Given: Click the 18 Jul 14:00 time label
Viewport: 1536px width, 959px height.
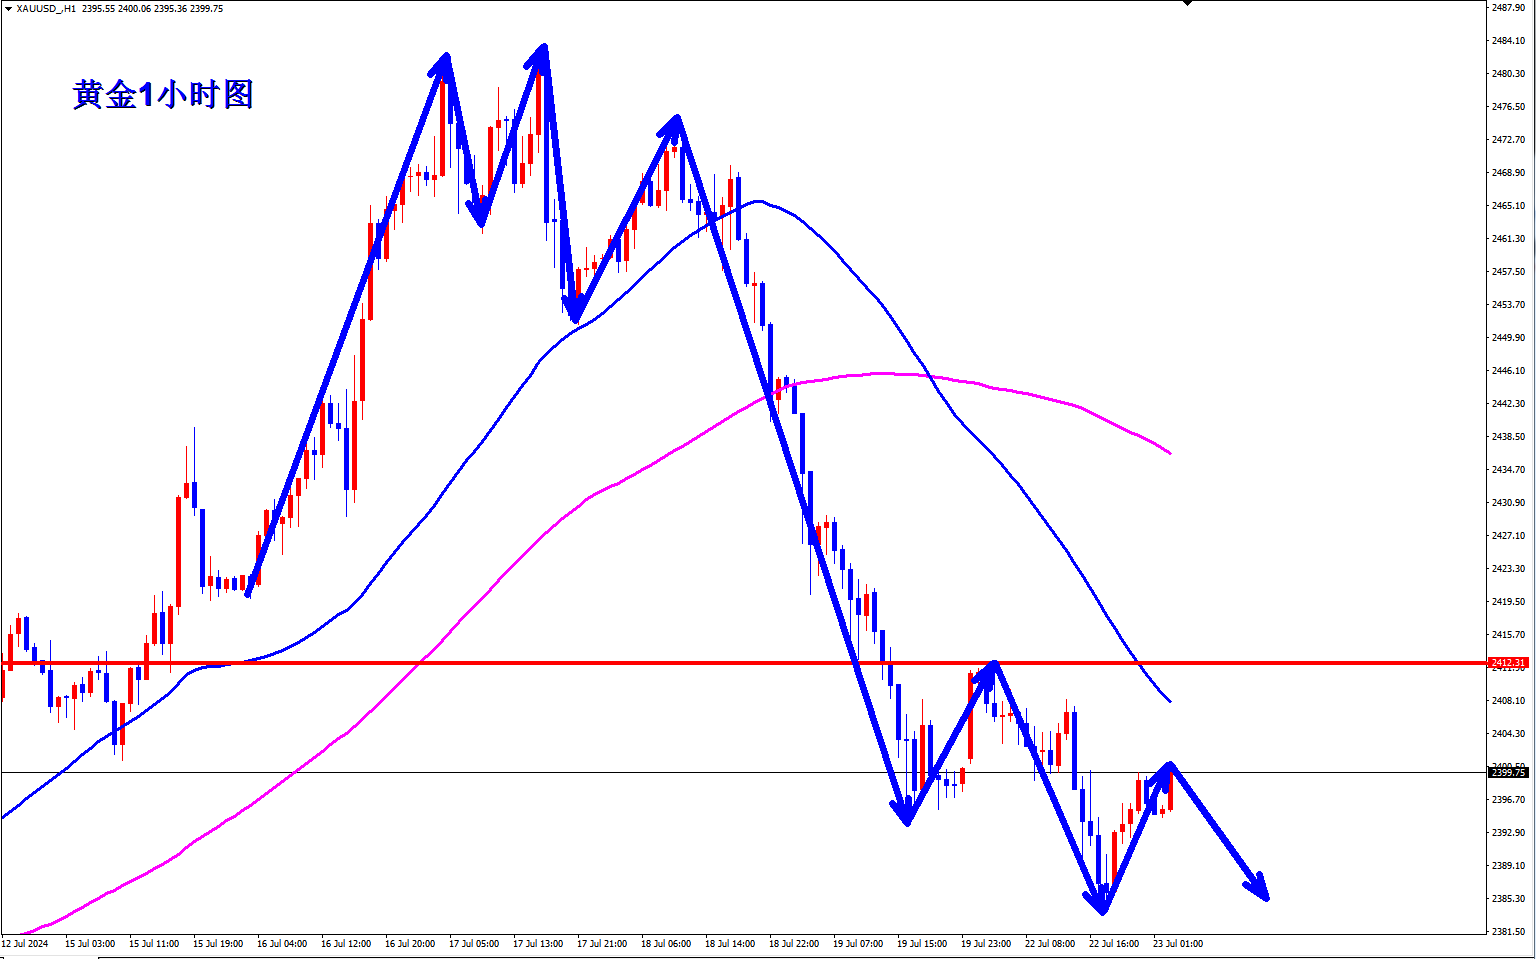Looking at the screenshot, I should coord(730,944).
